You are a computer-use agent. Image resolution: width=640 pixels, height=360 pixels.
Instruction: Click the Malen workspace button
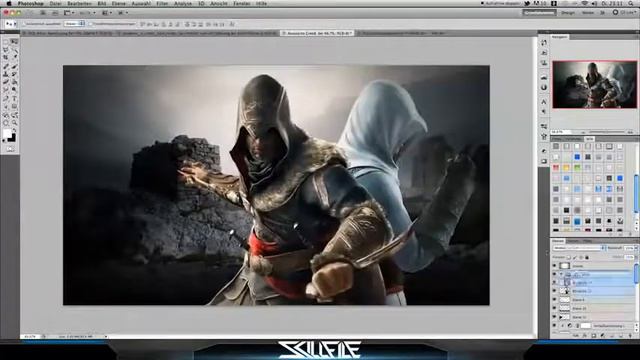click(x=588, y=13)
